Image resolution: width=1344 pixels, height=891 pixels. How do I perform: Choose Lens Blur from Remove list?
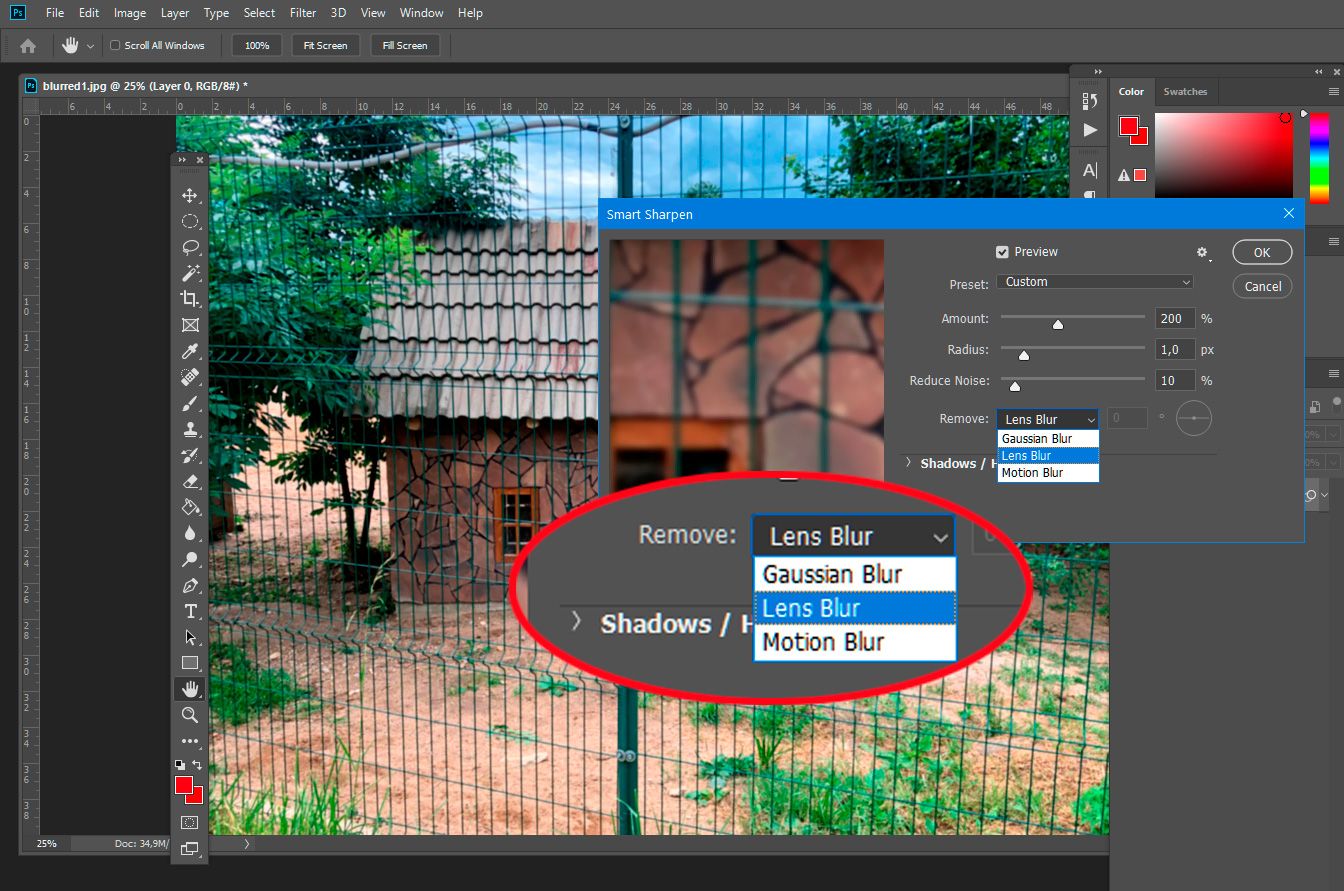pos(1048,456)
